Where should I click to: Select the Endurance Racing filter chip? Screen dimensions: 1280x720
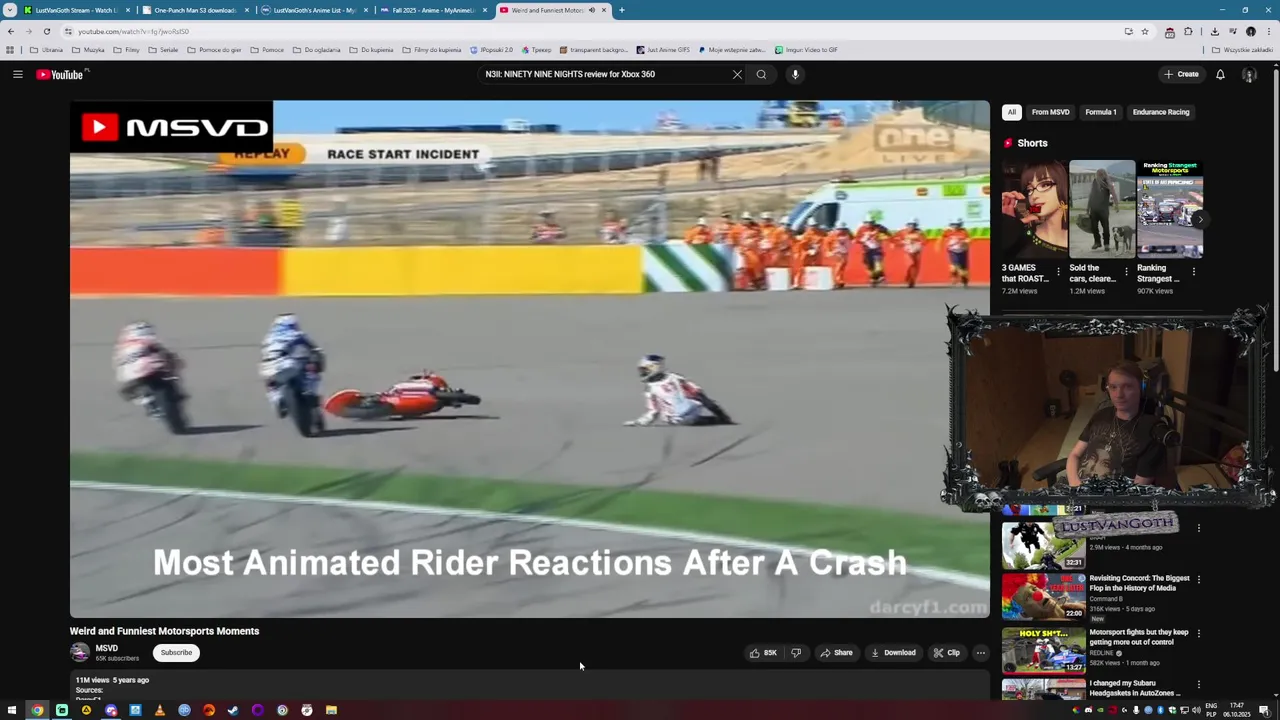1161,112
